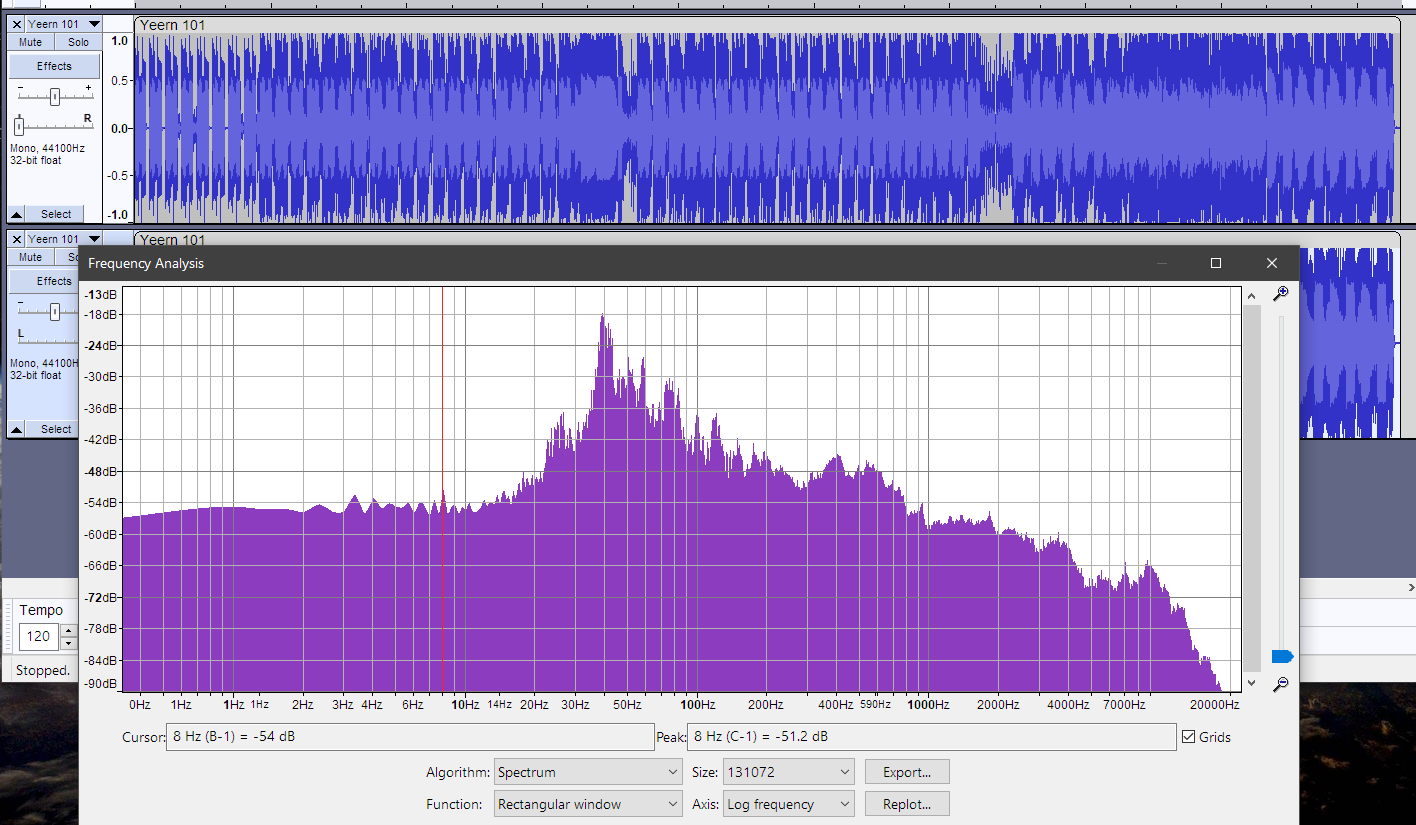Click the '100Hz' frequency axis label
The height and width of the screenshot is (825, 1416).
tap(696, 705)
